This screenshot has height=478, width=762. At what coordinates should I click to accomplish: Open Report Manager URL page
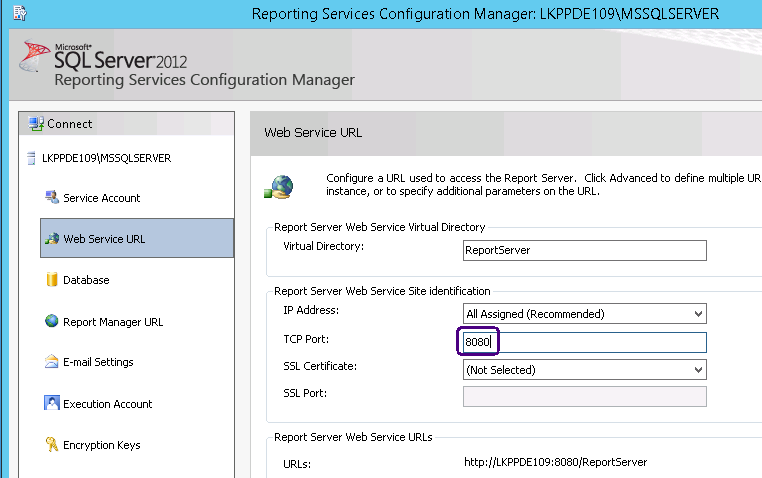tap(113, 322)
